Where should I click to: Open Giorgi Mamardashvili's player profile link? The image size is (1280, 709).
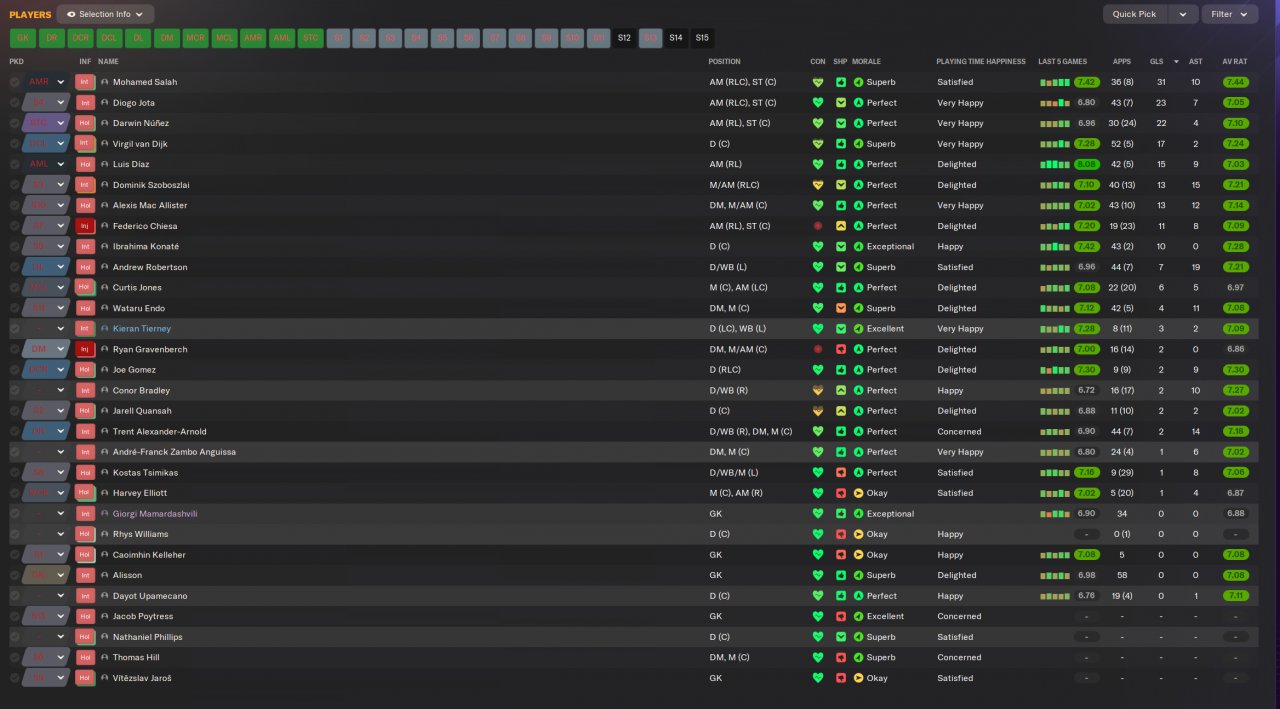(x=155, y=514)
